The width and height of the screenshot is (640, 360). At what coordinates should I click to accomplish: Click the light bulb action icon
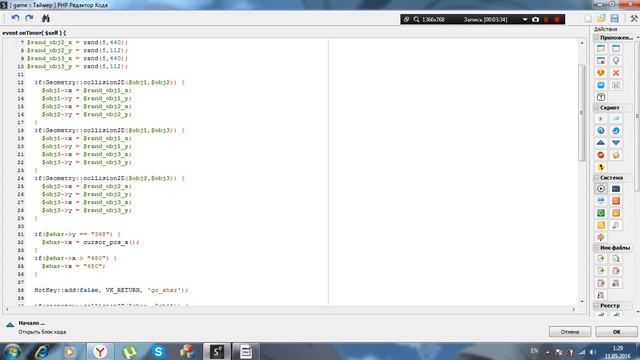(x=616, y=61)
